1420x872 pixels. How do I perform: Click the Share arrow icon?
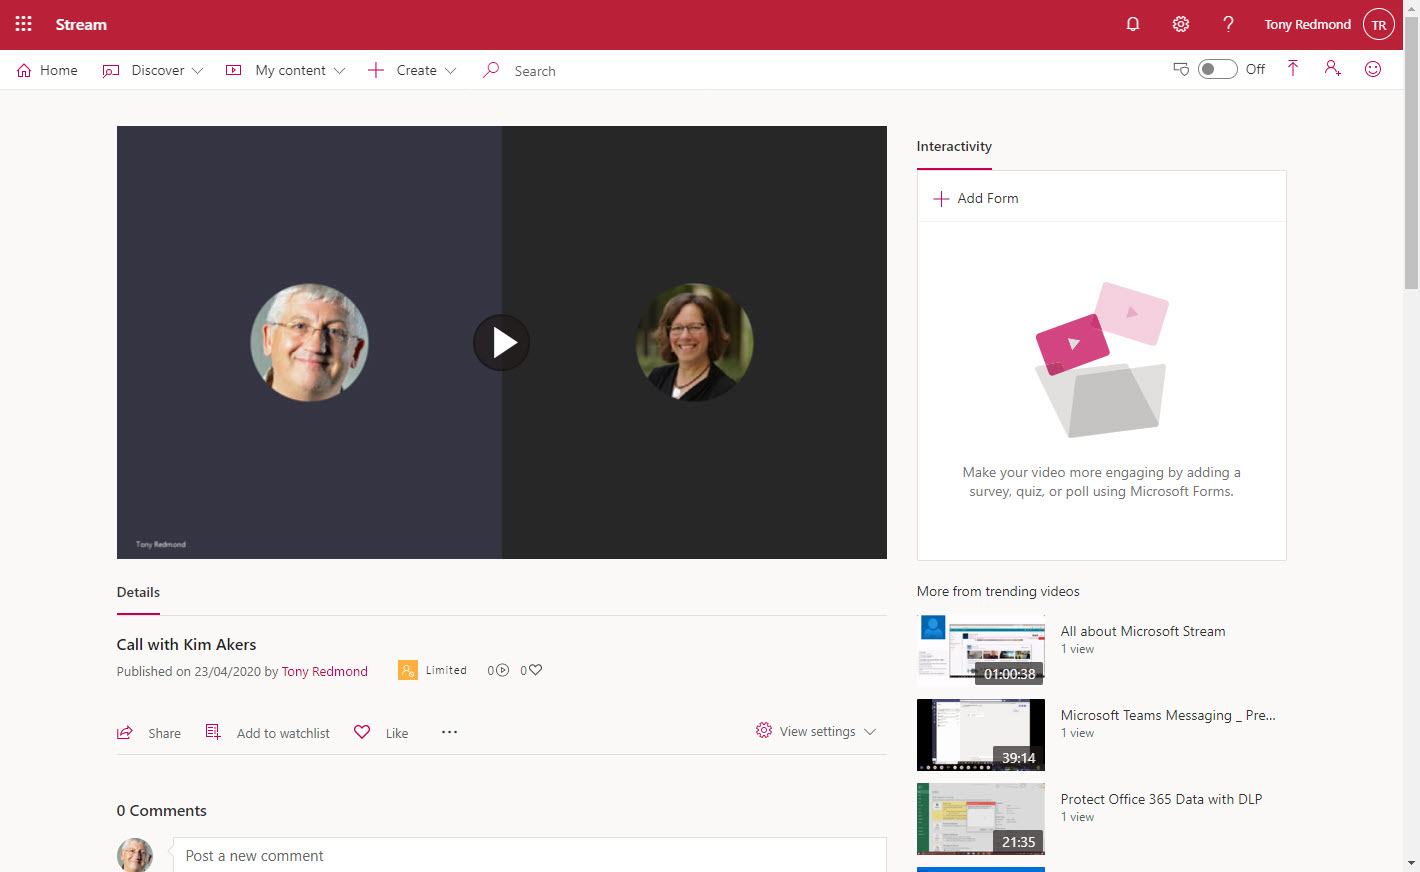125,733
